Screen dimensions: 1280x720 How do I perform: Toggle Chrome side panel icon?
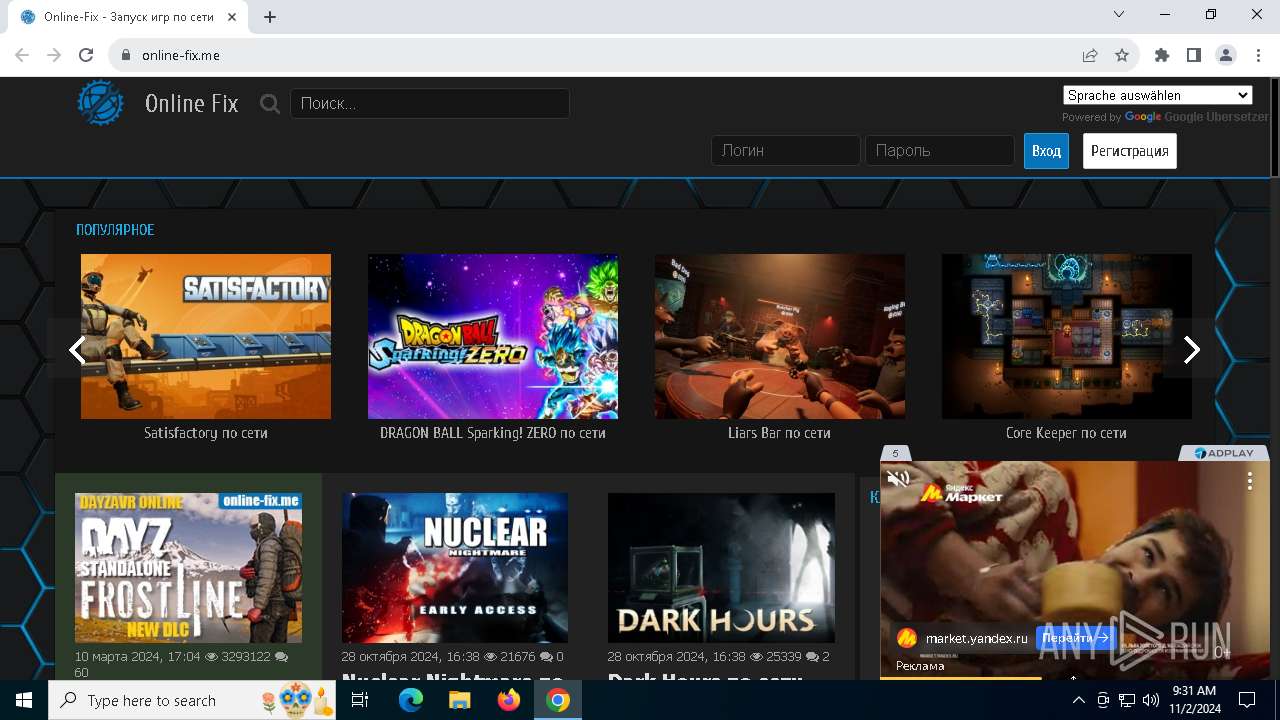tap(1194, 55)
